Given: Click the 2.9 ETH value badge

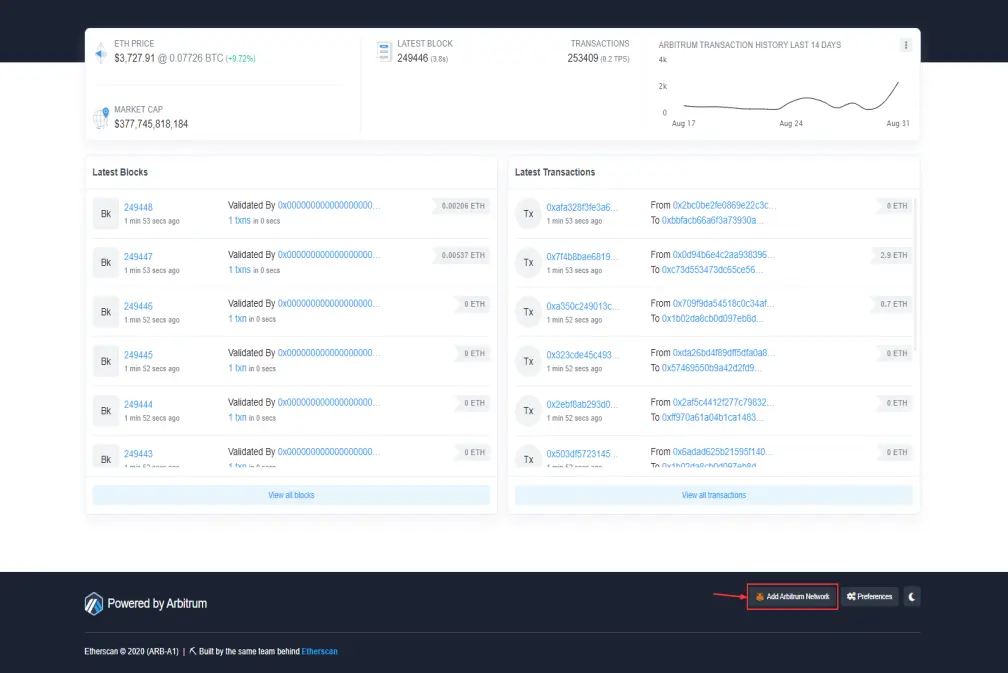Looking at the screenshot, I should [893, 255].
